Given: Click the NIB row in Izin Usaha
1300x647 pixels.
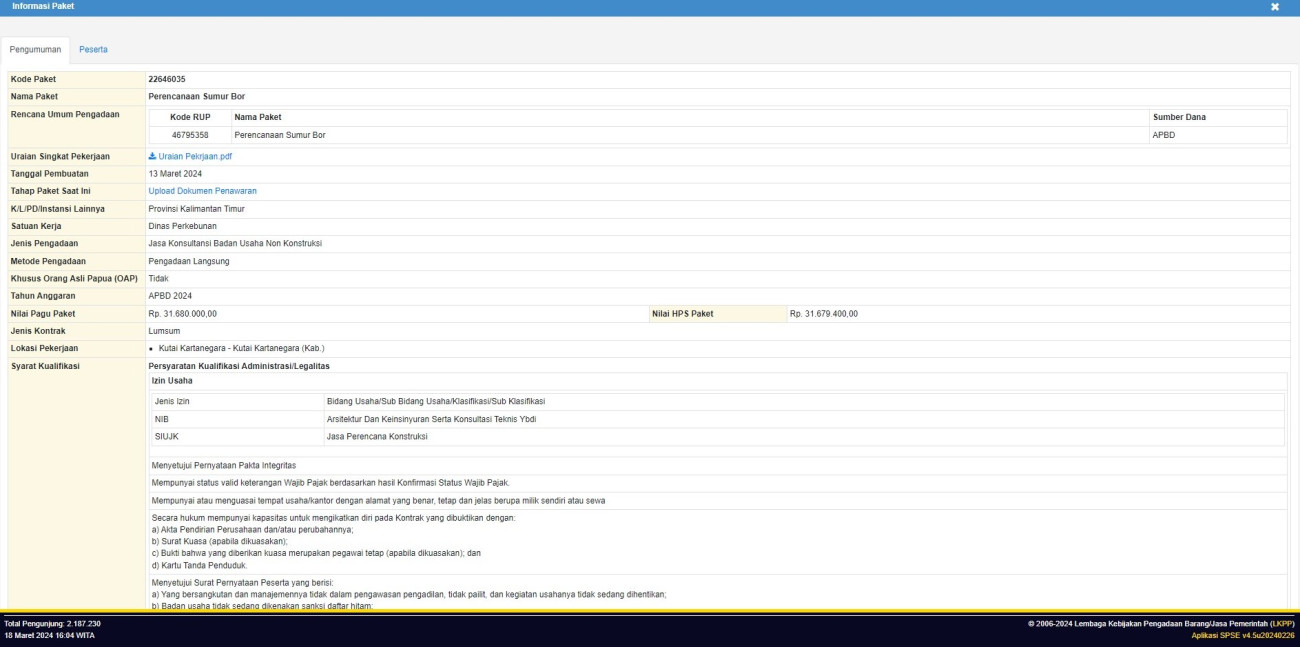Looking at the screenshot, I should point(162,419).
